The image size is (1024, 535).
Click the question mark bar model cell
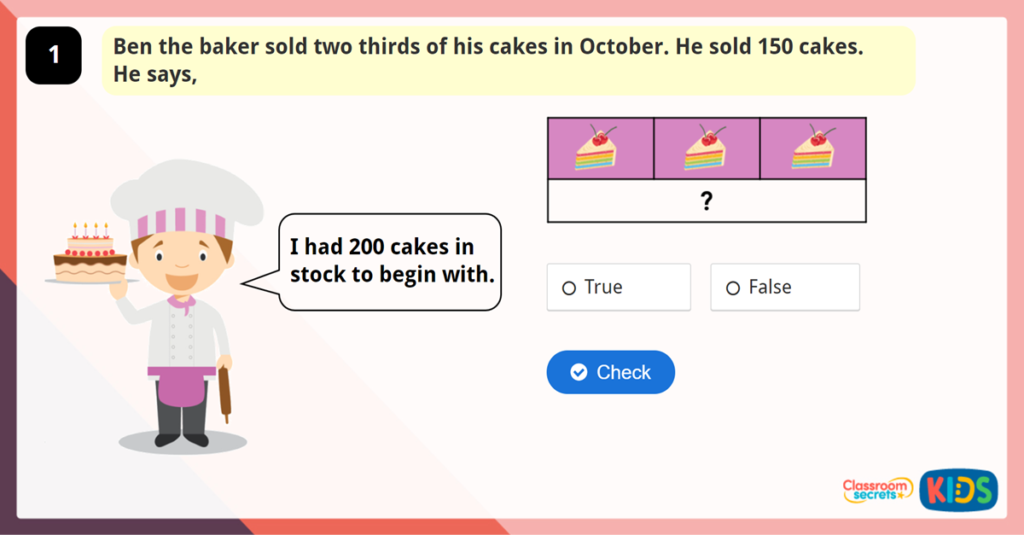pyautogui.click(x=706, y=201)
